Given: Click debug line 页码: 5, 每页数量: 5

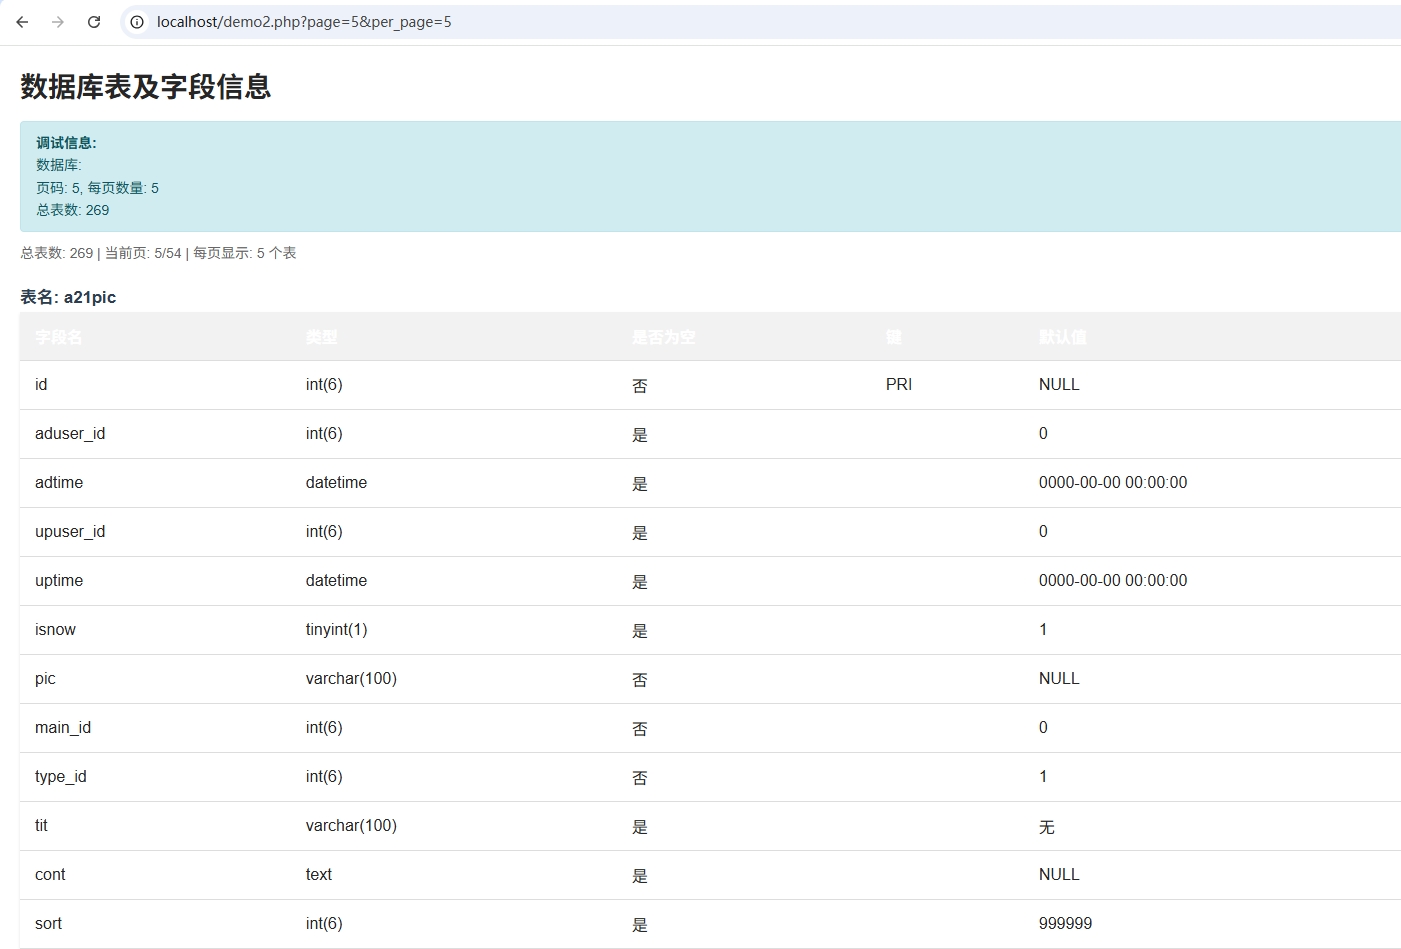Looking at the screenshot, I should tap(97, 188).
